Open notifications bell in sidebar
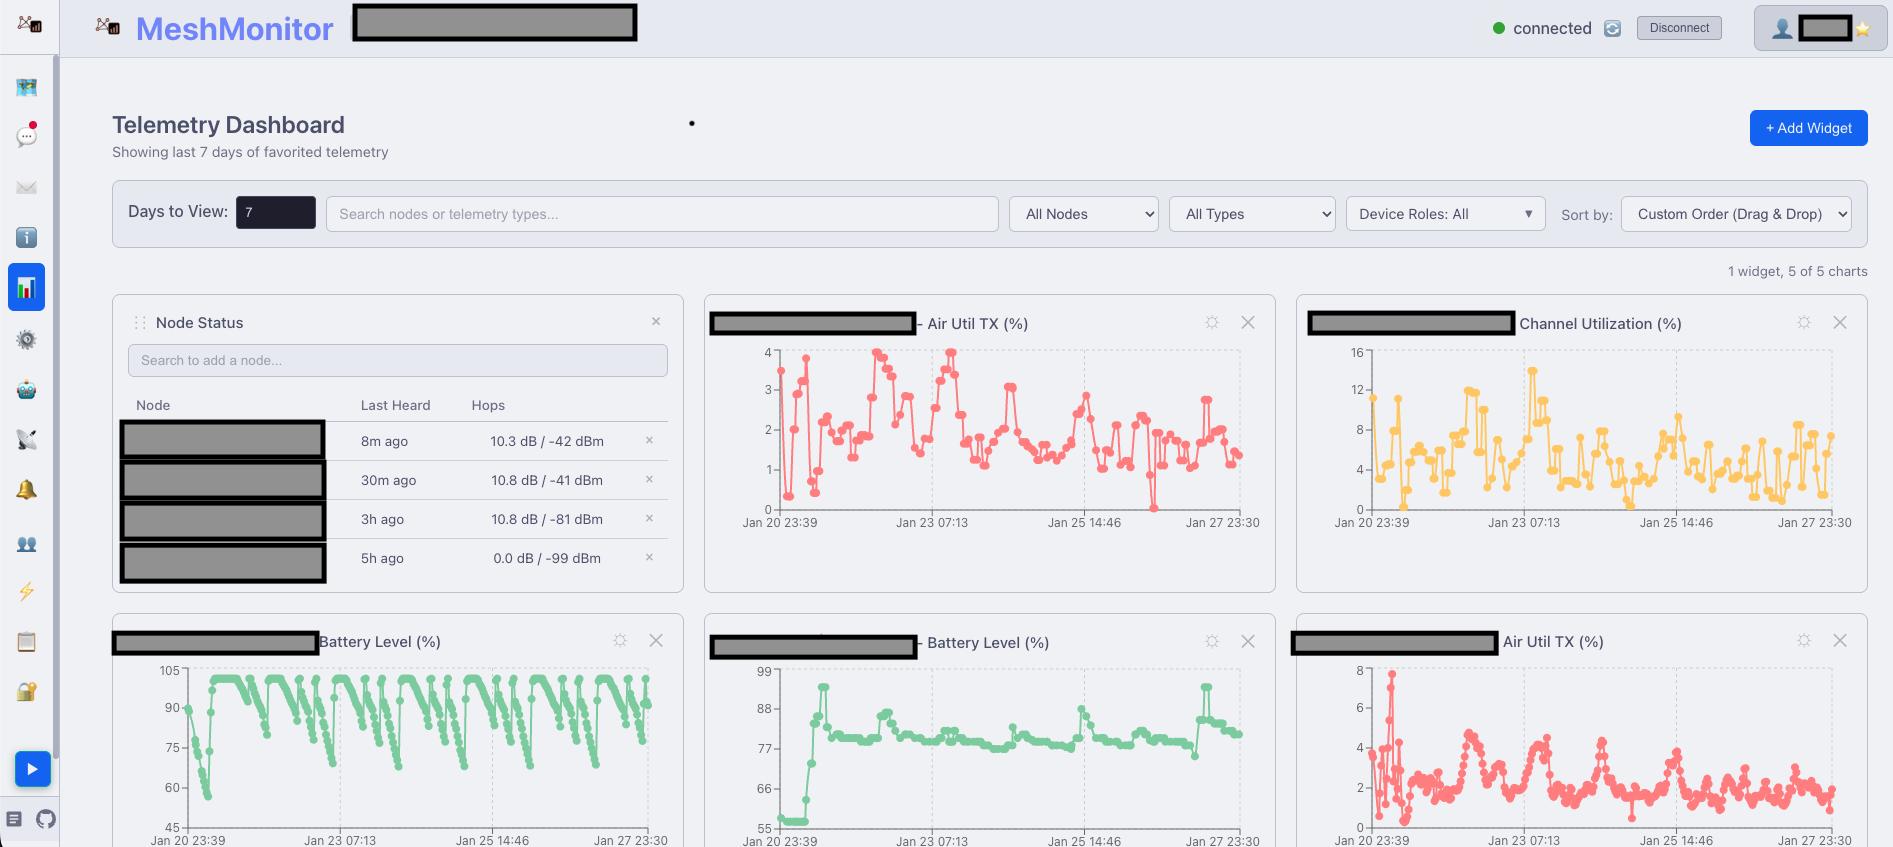This screenshot has height=847, width=1893. click(27, 489)
